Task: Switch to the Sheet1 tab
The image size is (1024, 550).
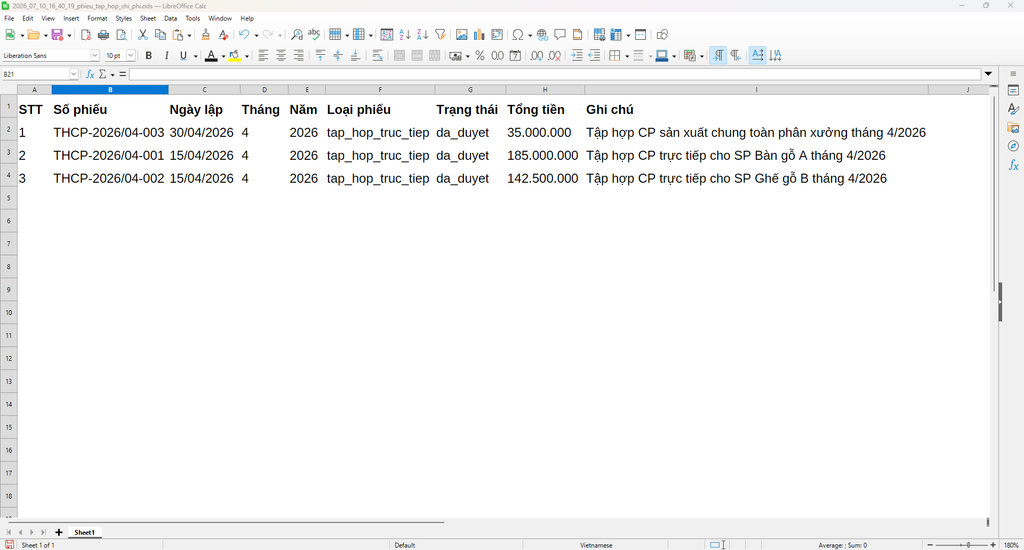Action: 84,532
